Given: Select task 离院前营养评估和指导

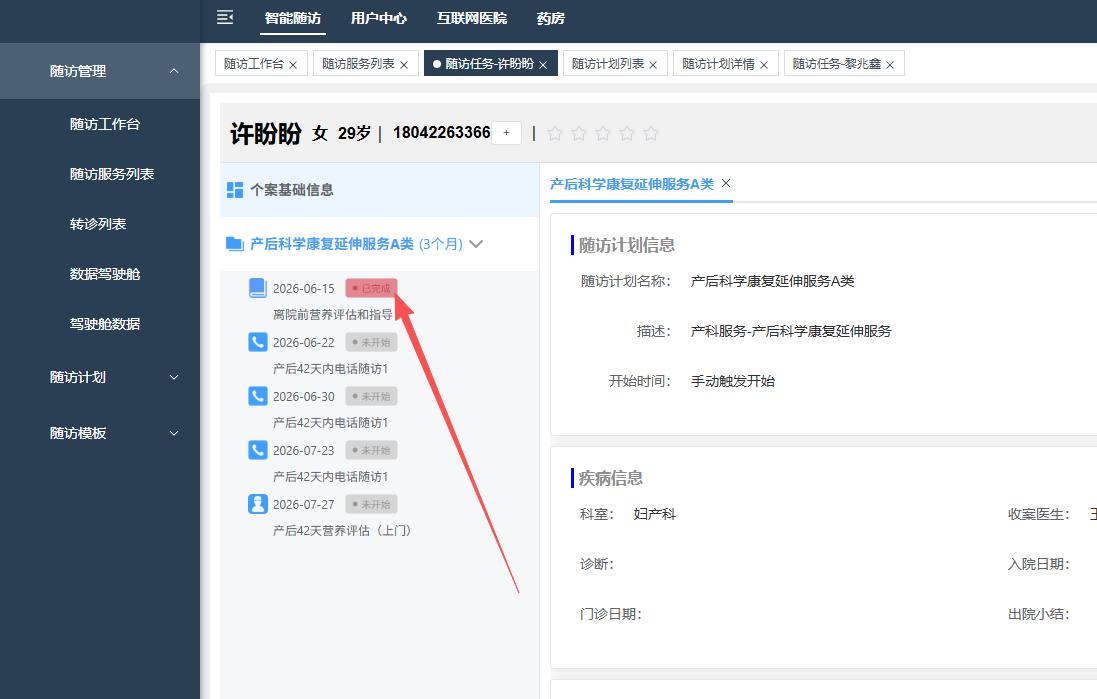Looking at the screenshot, I should point(333,315).
